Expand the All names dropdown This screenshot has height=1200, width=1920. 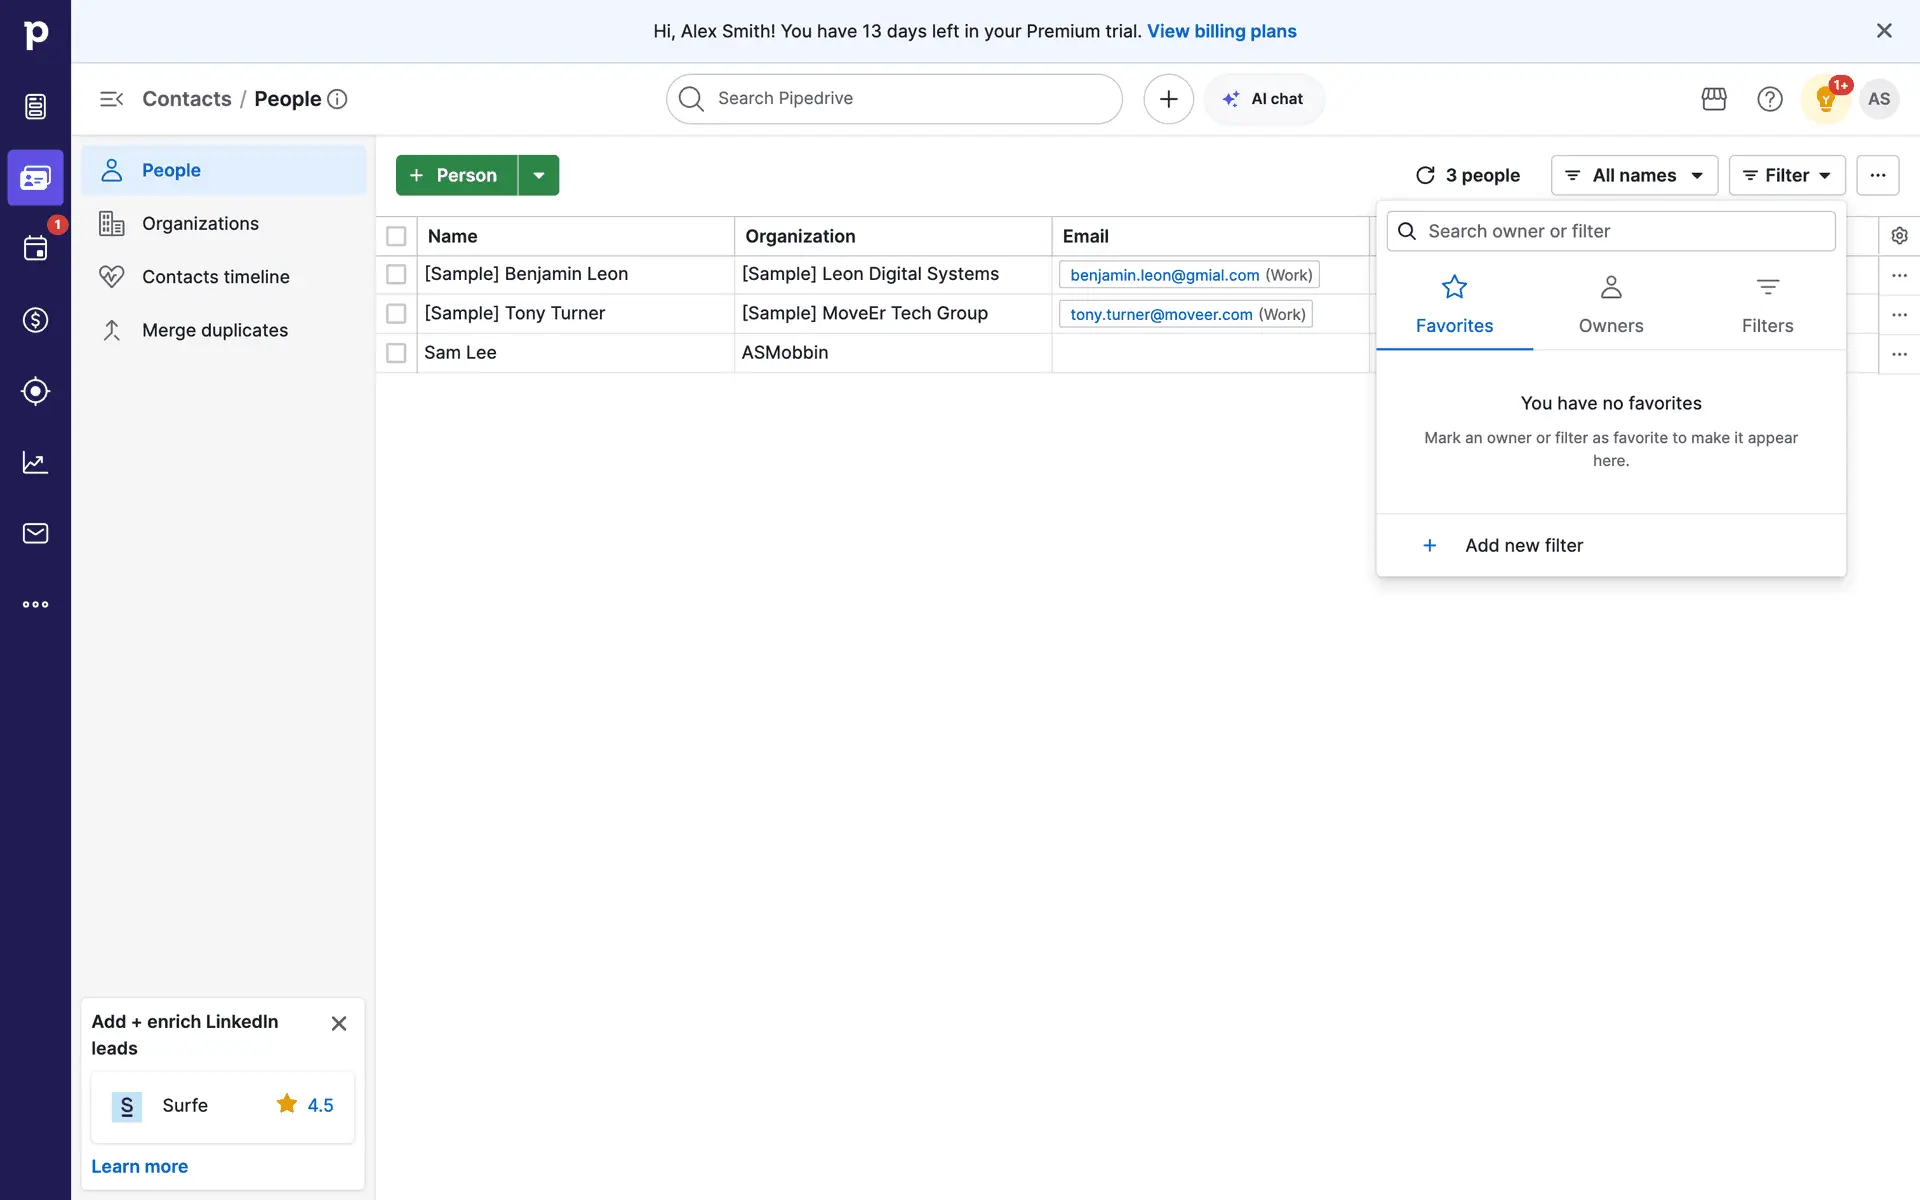pos(1634,176)
